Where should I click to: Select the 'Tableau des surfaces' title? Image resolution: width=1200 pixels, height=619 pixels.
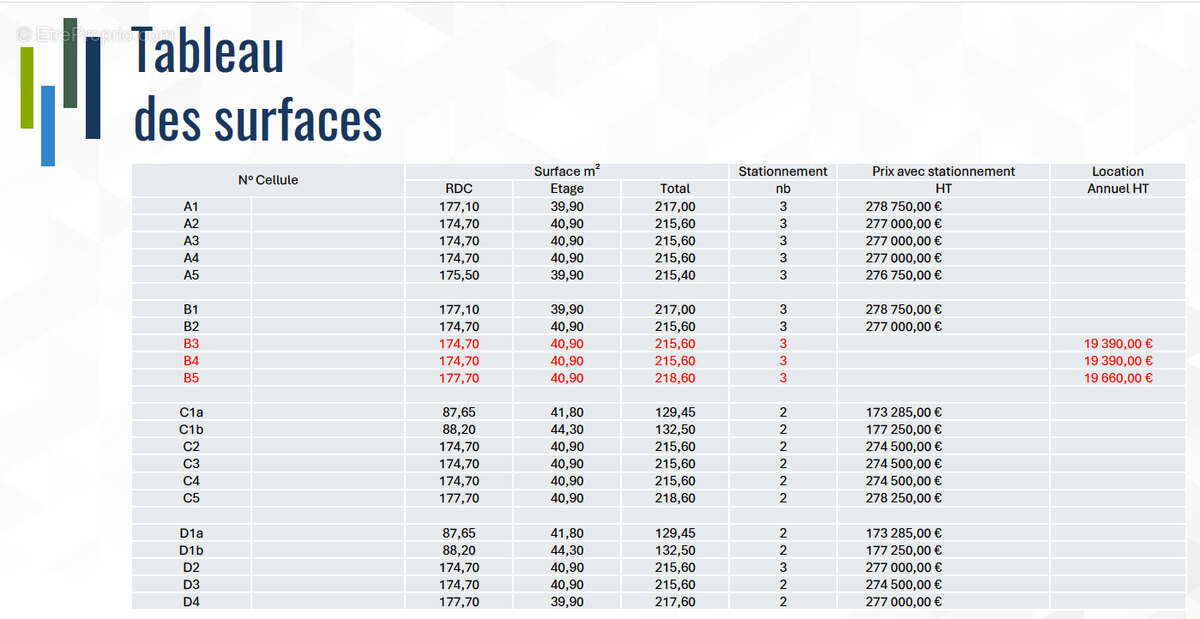(257, 86)
